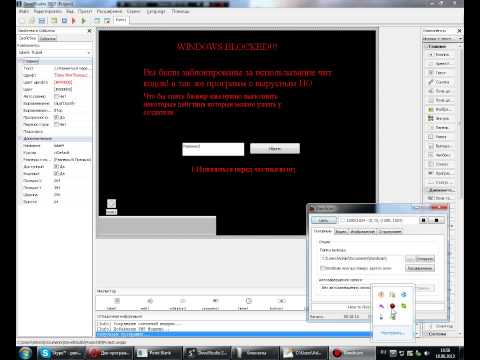Screen dimensions: 480x360
Task: Switch to Bandicam taskbar button
Action: tap(352, 353)
